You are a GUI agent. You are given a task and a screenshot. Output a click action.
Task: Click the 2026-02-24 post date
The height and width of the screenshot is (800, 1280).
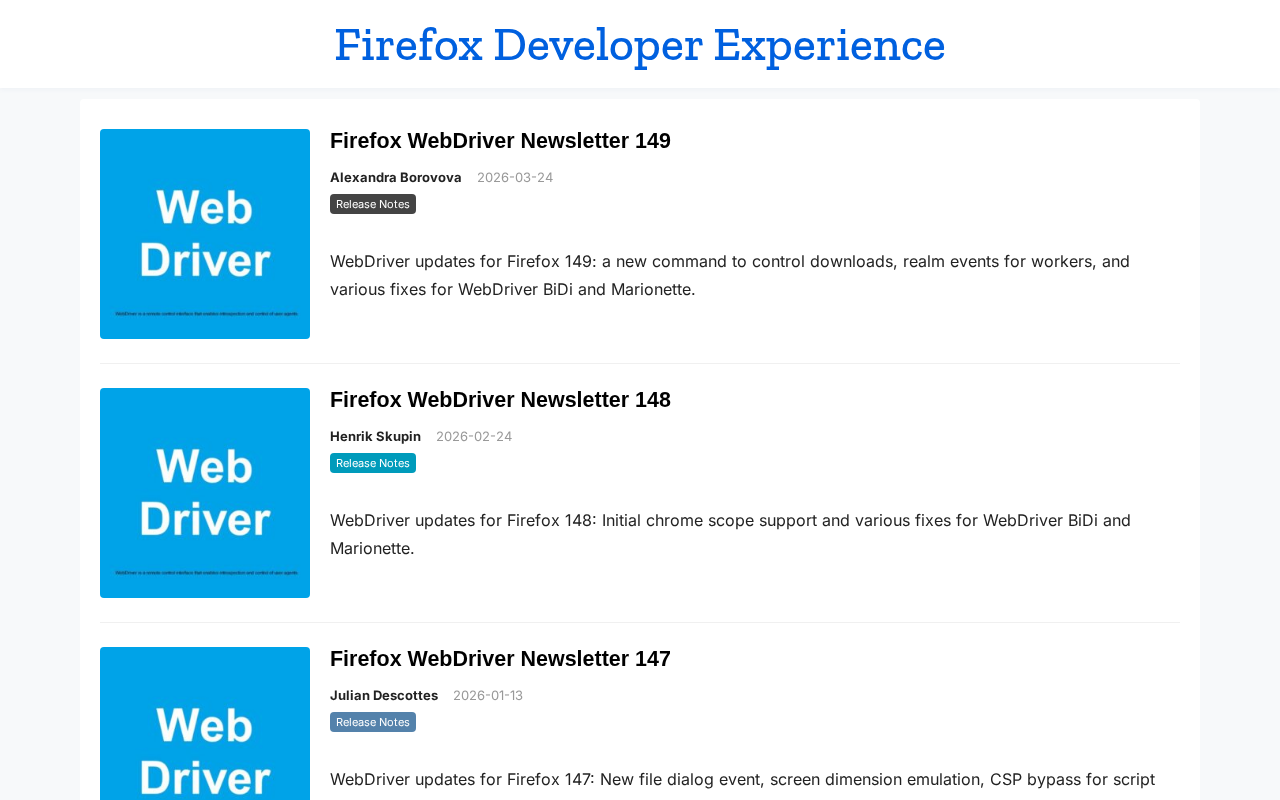(x=474, y=436)
